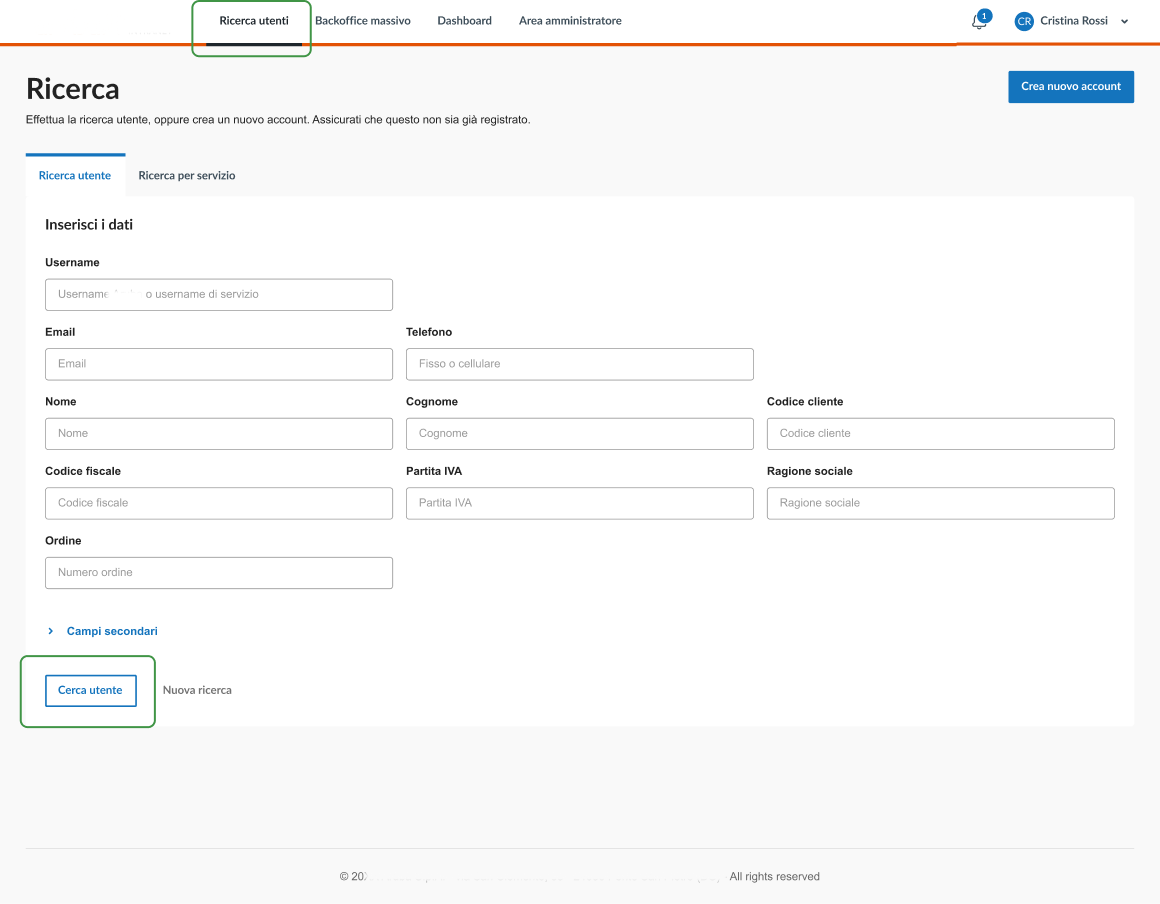
Task: Click the Ragione sociale input
Action: (x=940, y=503)
